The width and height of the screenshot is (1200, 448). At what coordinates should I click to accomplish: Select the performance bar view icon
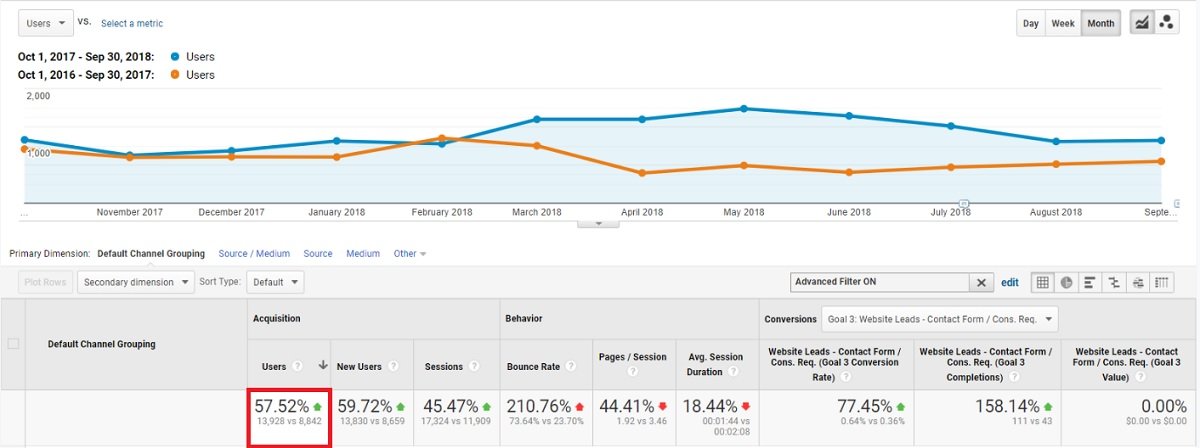click(1090, 283)
